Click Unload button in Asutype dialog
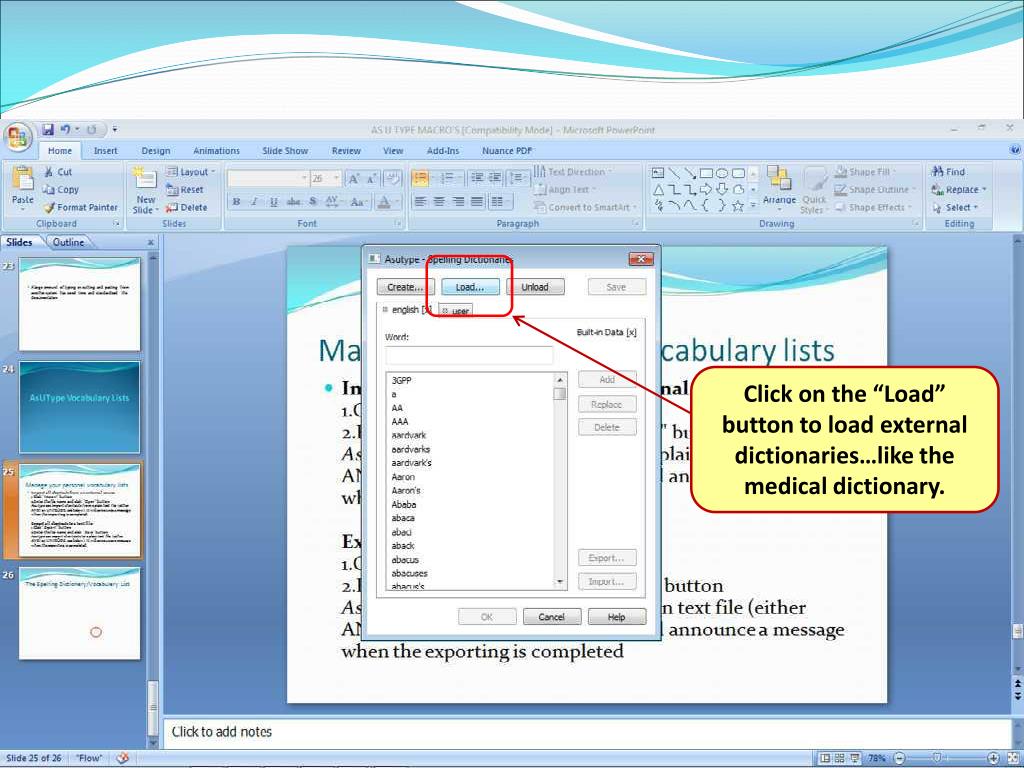 (535, 287)
